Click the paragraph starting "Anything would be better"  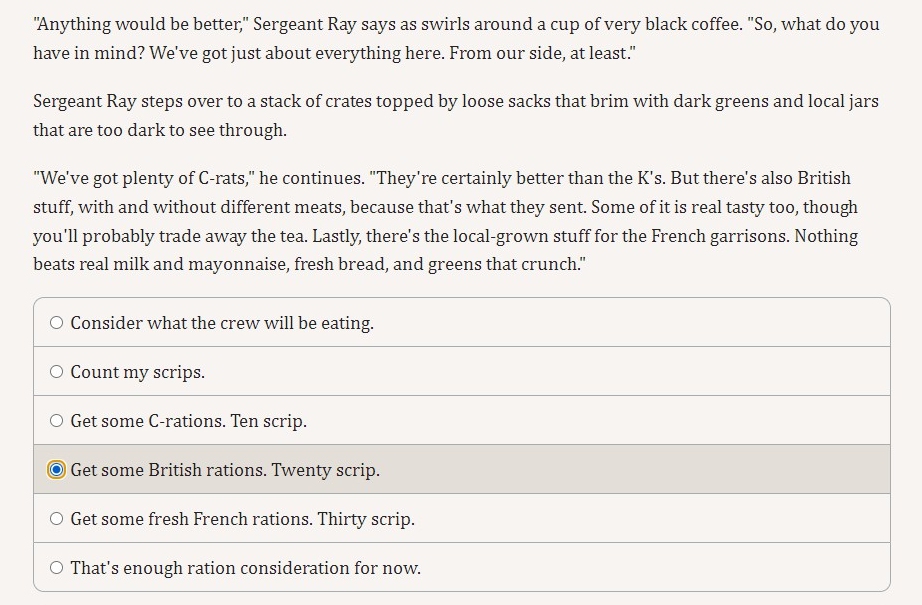456,38
